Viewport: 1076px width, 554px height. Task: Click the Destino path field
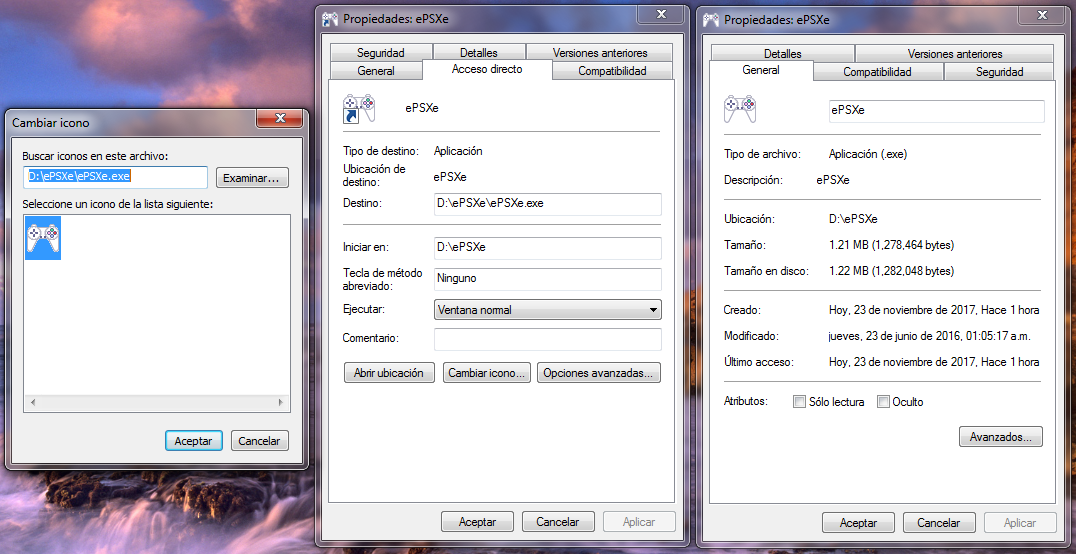pyautogui.click(x=548, y=204)
